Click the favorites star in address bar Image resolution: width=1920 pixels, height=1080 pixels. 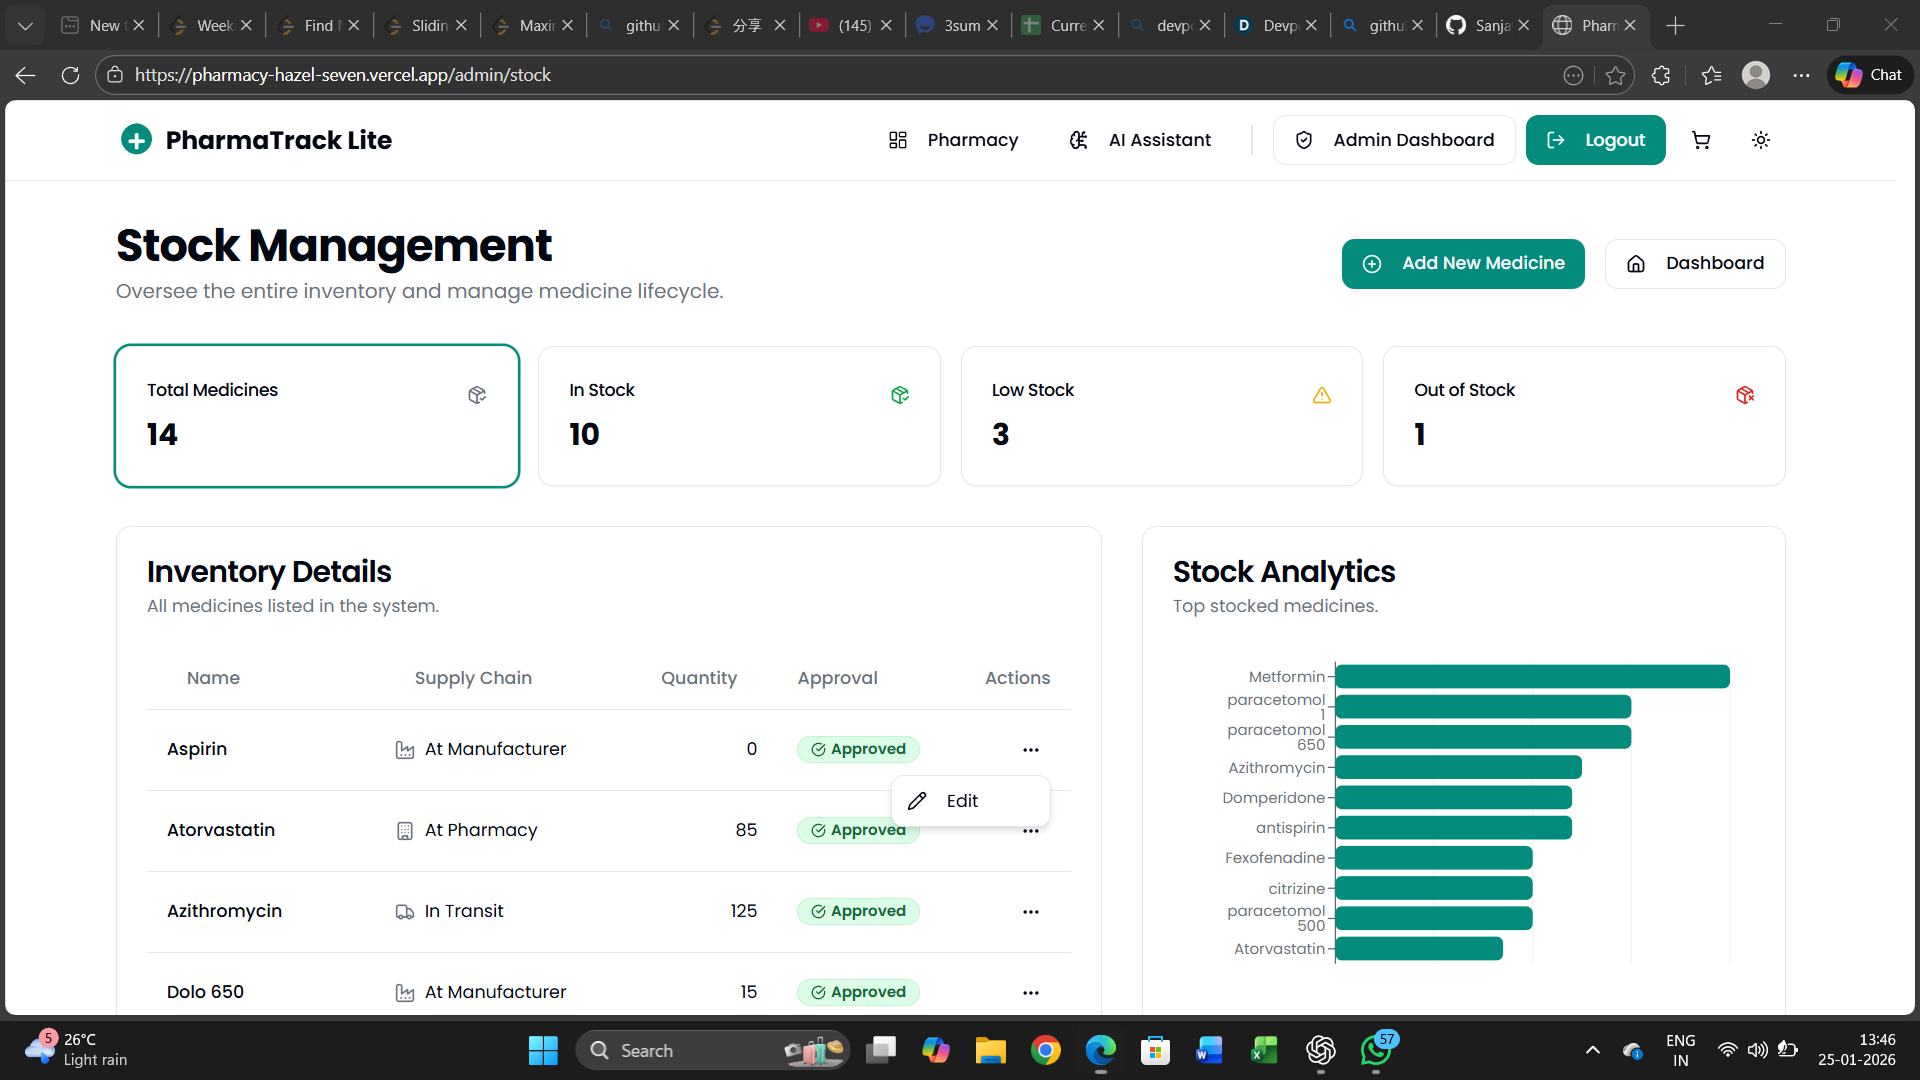coord(1615,75)
